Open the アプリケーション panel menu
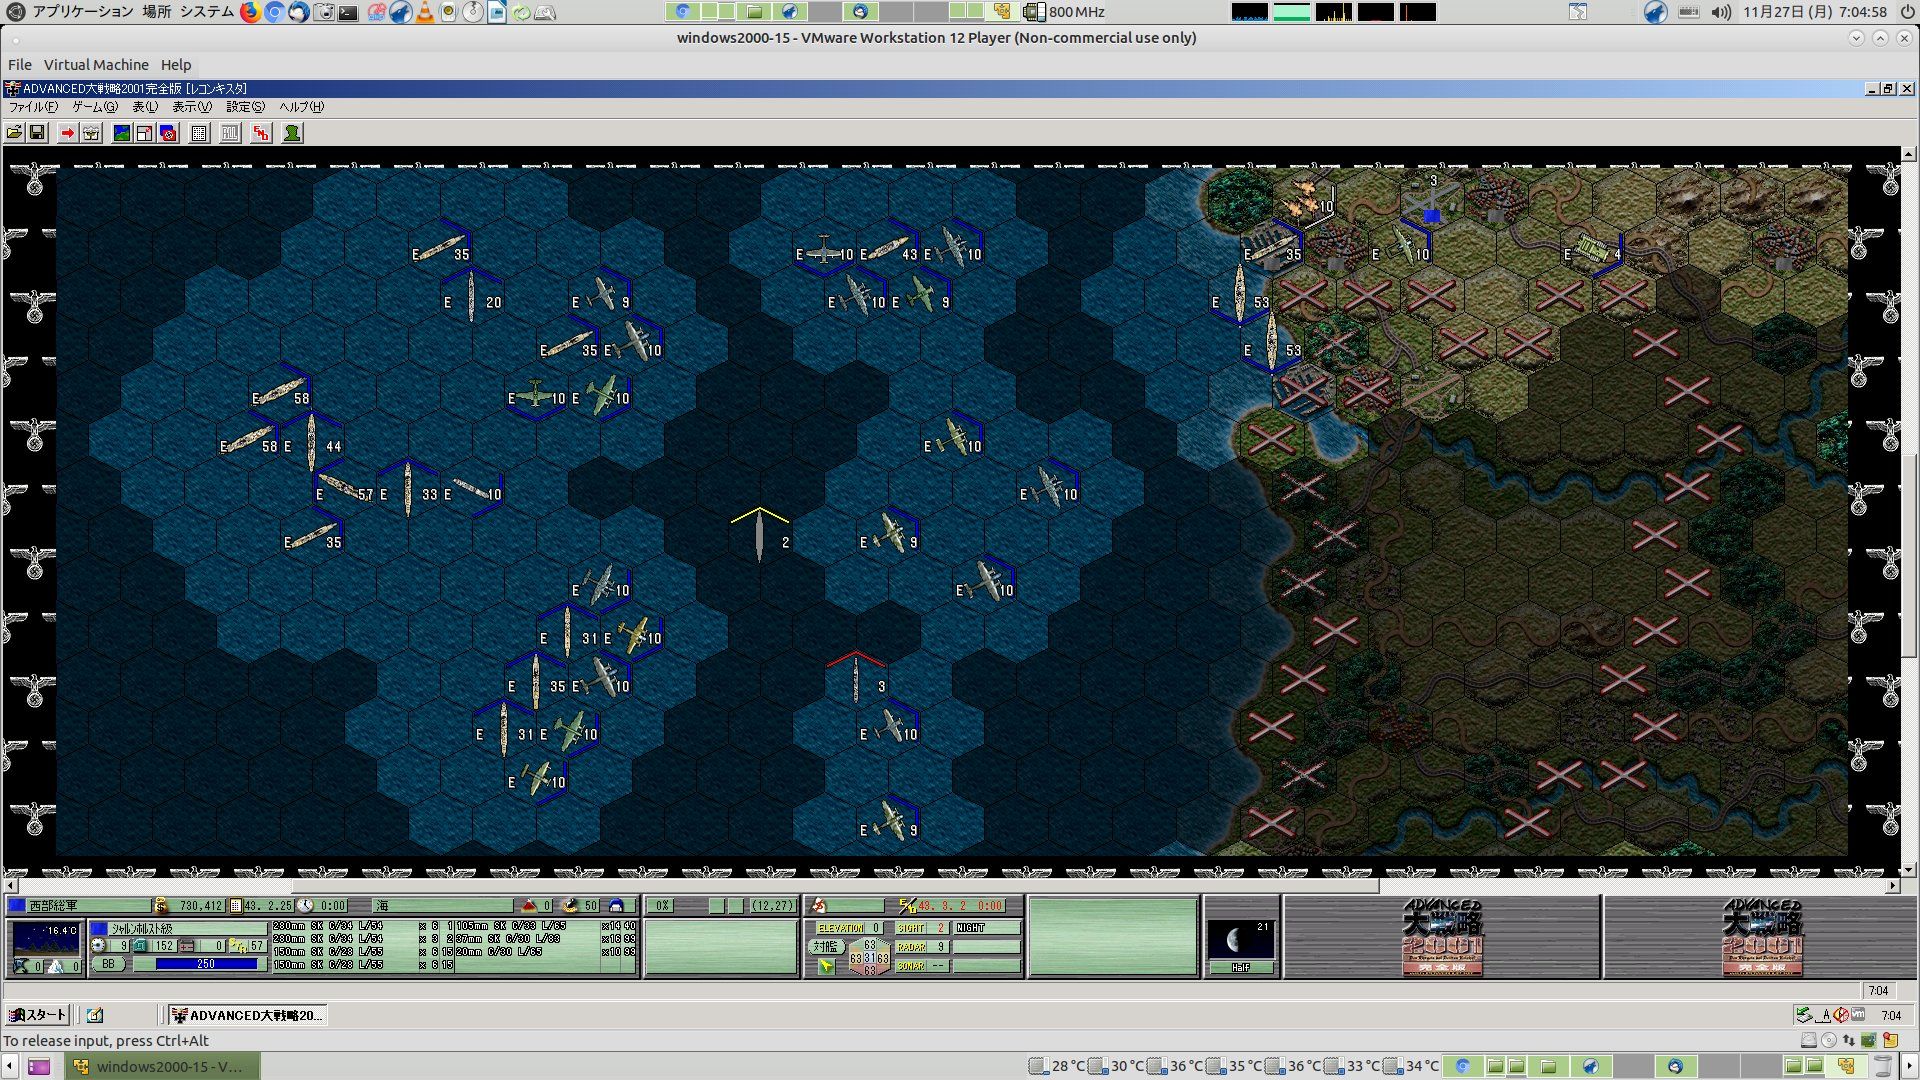Screen dimensions: 1920x1080 (82, 12)
